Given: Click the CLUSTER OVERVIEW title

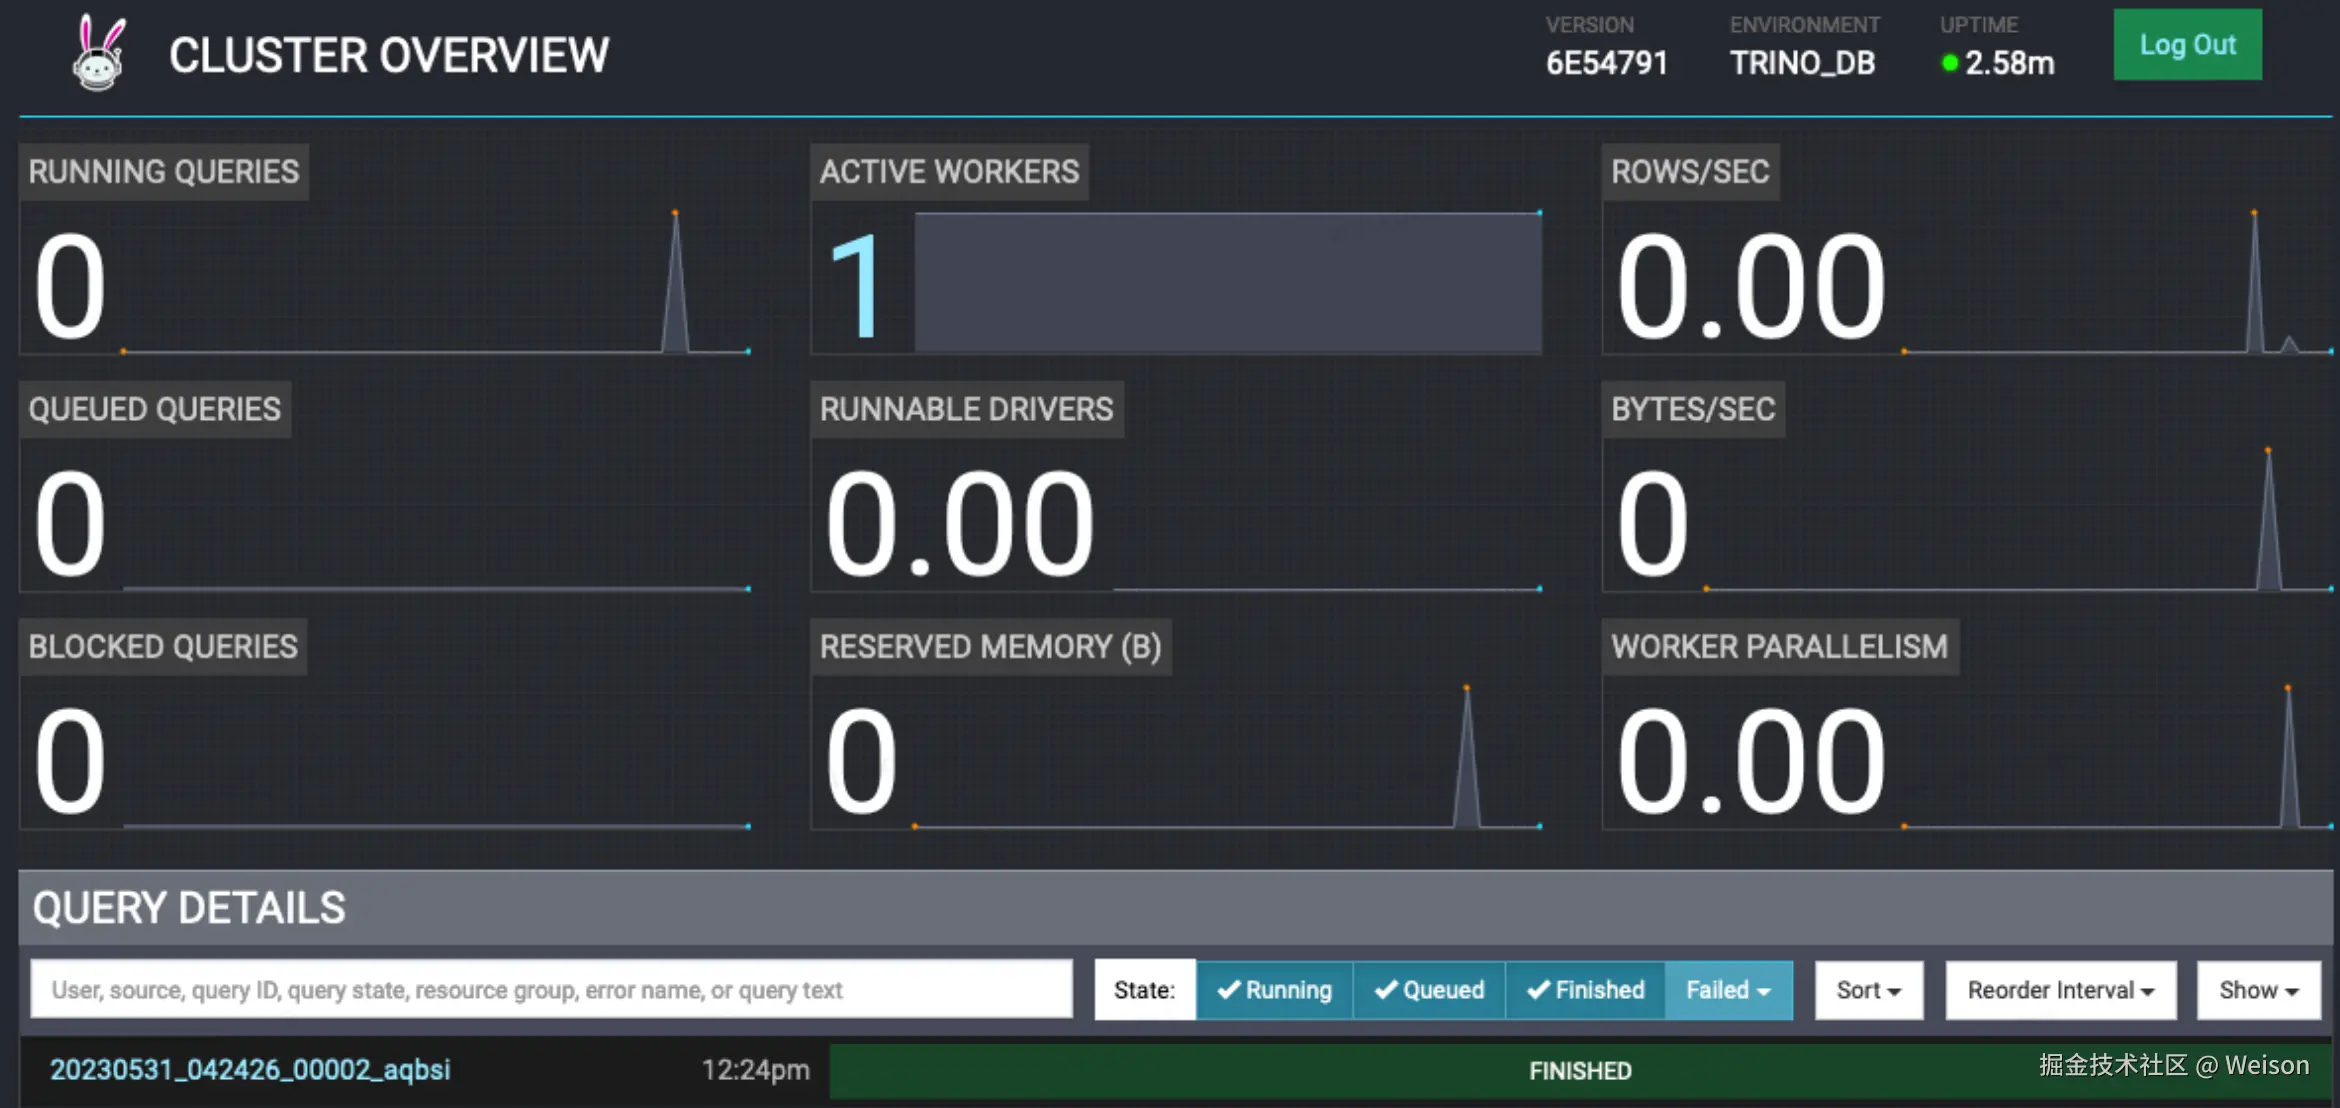Looking at the screenshot, I should pyautogui.click(x=388, y=56).
